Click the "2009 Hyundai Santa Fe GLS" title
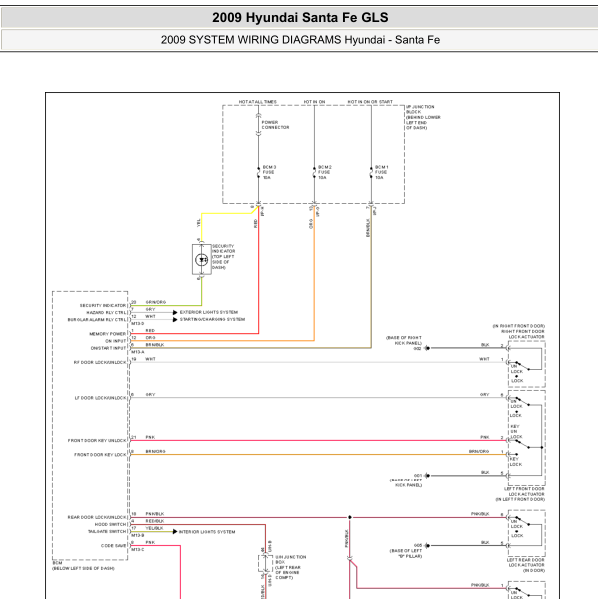 tap(300, 18)
